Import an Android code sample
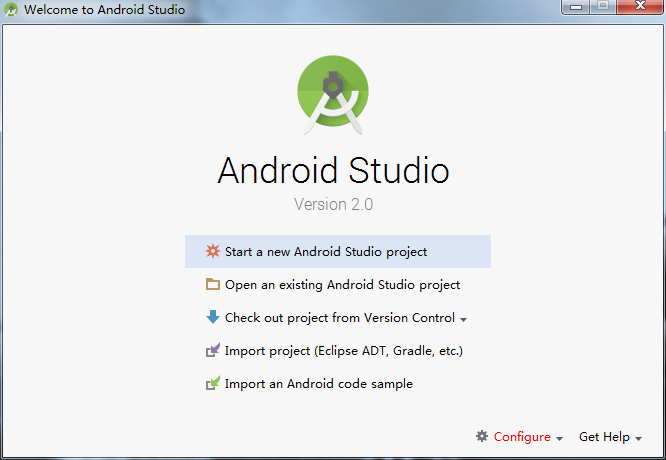This screenshot has height=460, width=666. click(x=338, y=384)
